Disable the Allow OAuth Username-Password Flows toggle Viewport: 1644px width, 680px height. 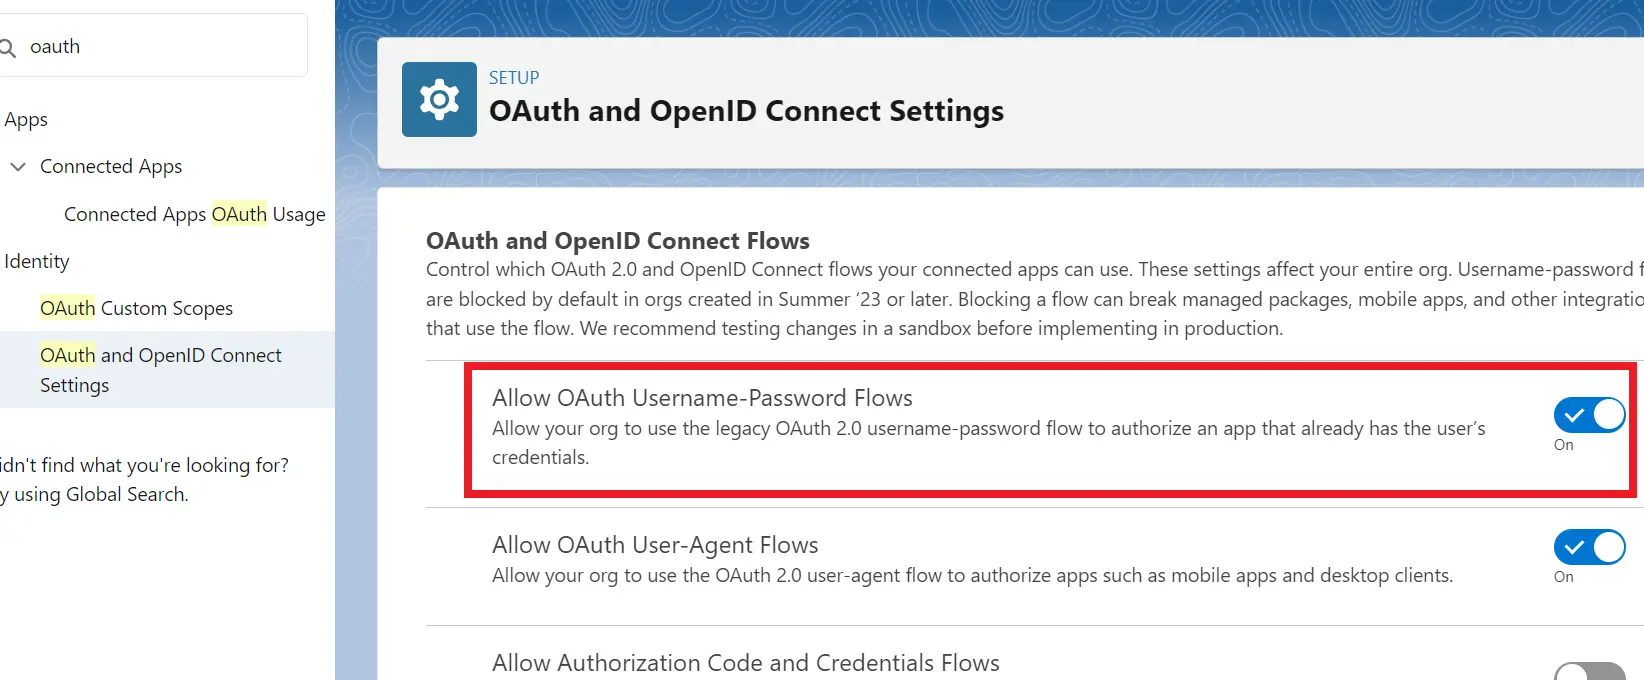click(1588, 414)
